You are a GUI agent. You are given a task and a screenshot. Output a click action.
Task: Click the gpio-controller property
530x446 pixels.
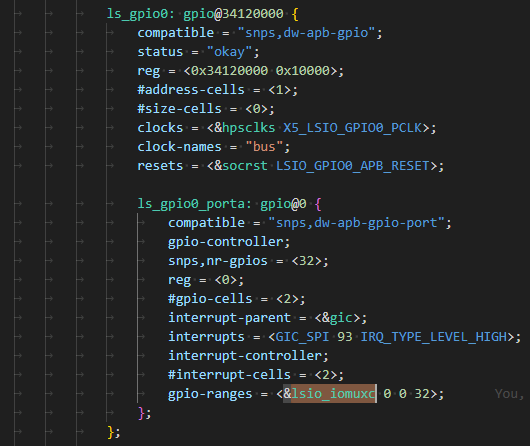point(226,242)
